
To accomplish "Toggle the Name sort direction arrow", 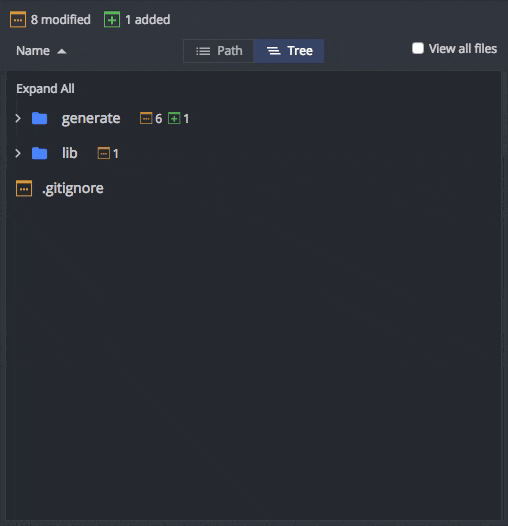I will pos(62,51).
